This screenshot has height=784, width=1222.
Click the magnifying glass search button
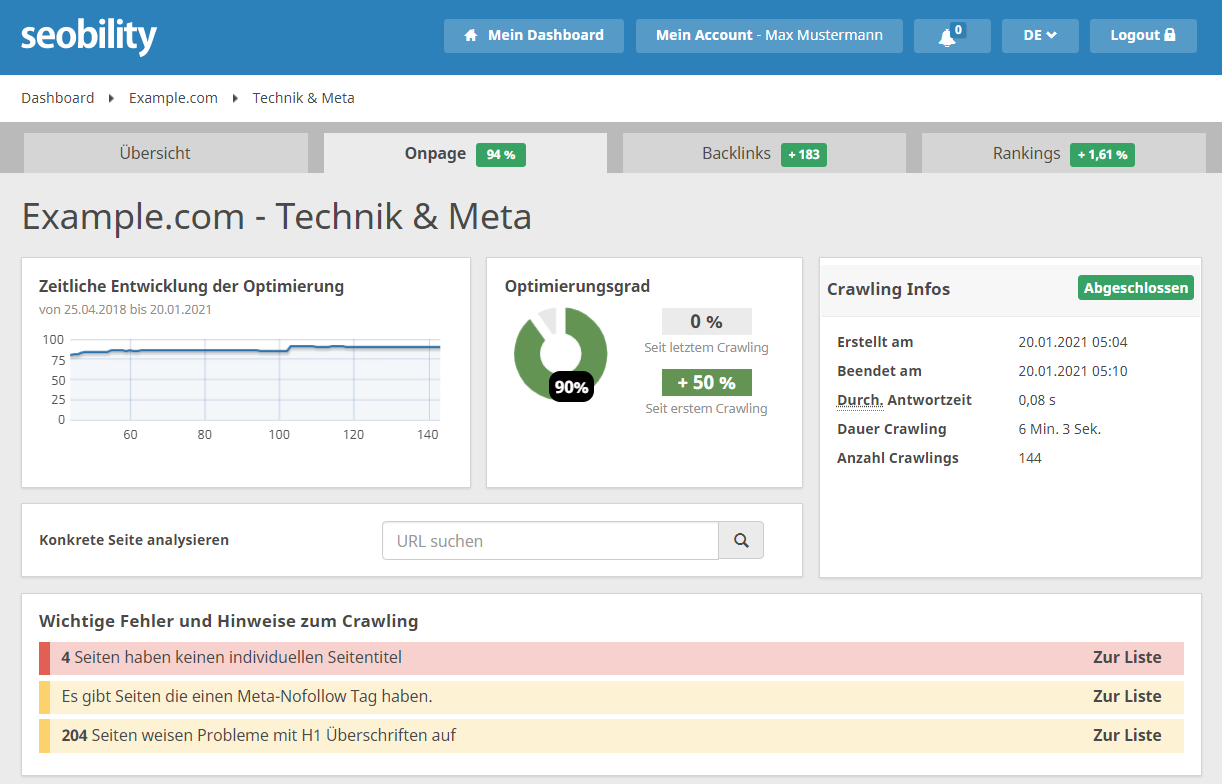tap(741, 540)
